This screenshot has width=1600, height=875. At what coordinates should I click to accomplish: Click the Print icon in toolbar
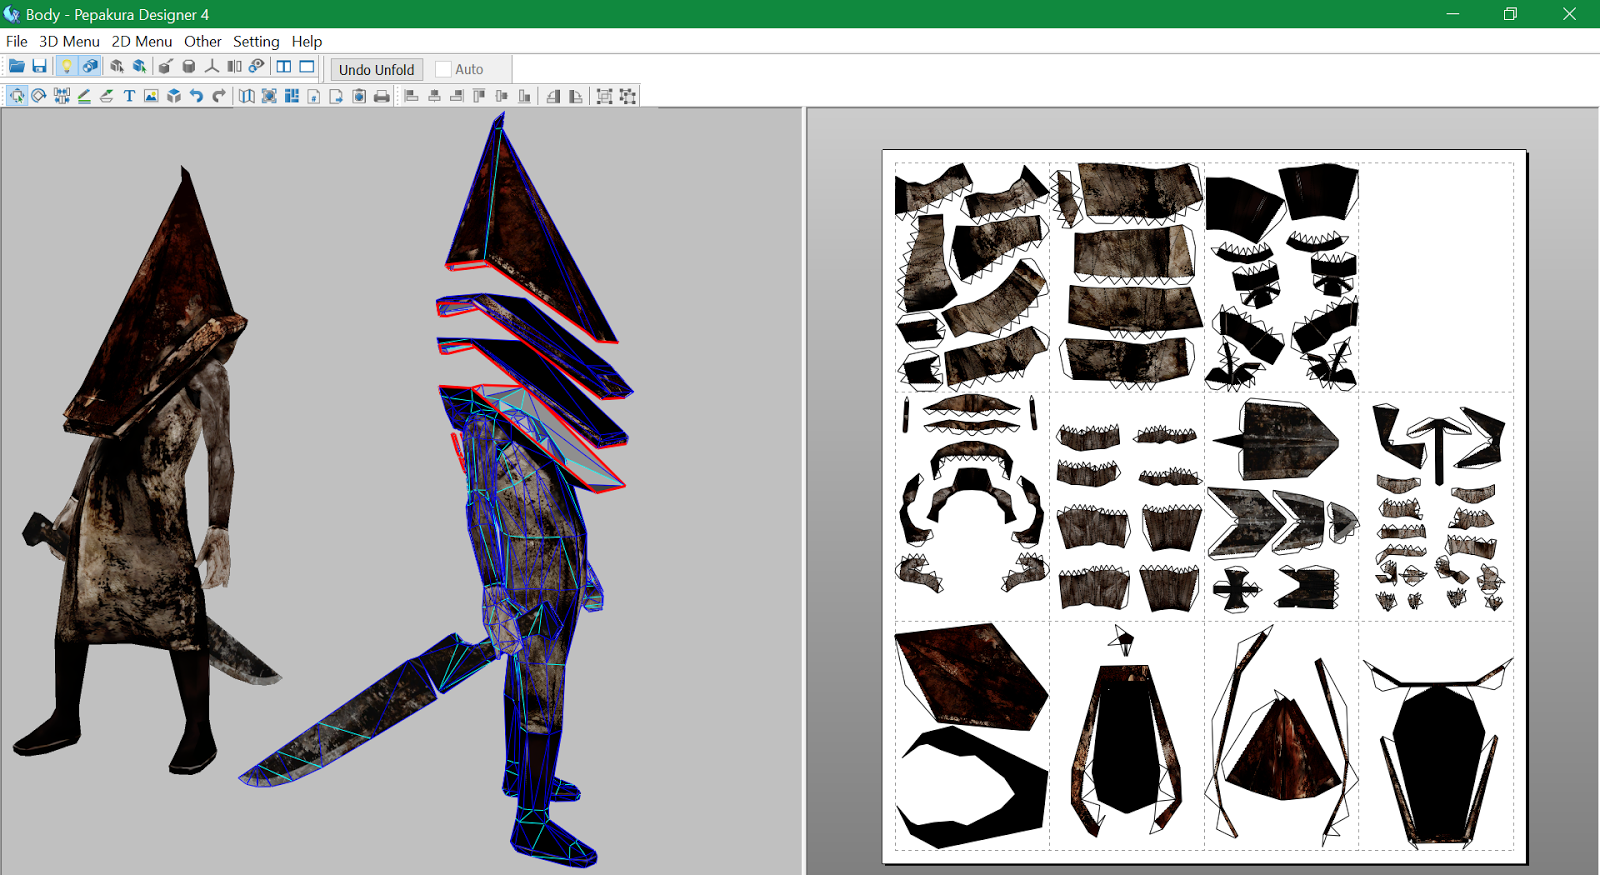382,97
